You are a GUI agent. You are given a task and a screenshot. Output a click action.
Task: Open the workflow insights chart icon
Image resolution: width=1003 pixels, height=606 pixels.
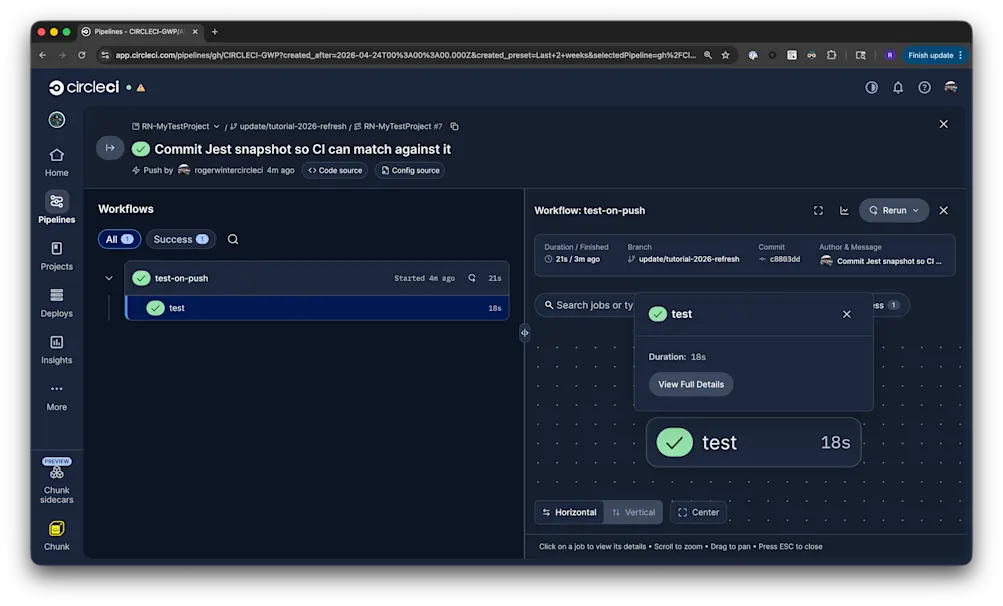pyautogui.click(x=844, y=211)
